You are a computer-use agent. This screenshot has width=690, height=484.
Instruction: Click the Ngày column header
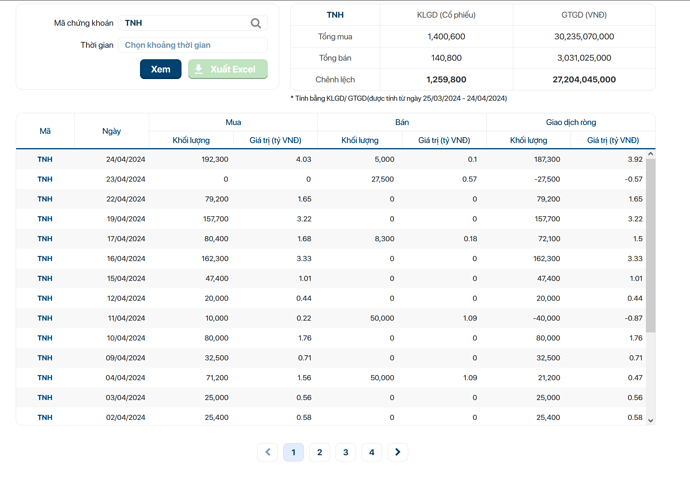pos(111,131)
